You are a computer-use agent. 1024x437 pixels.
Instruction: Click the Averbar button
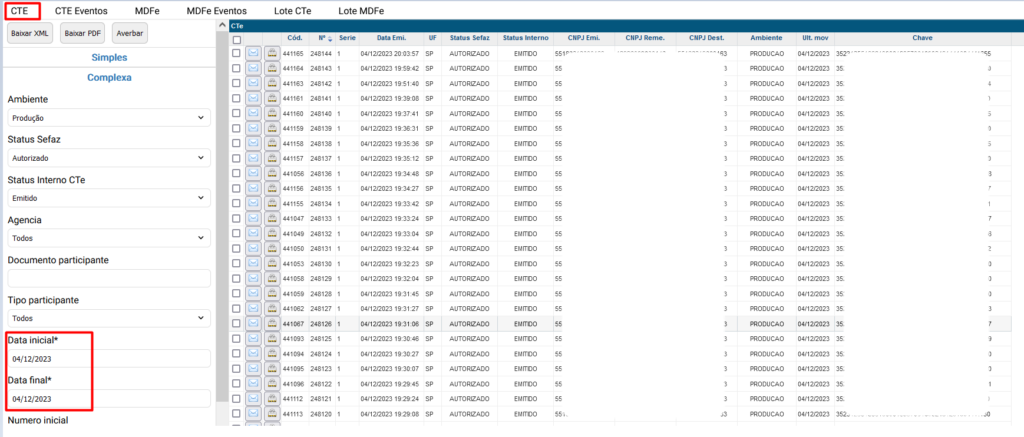129,33
